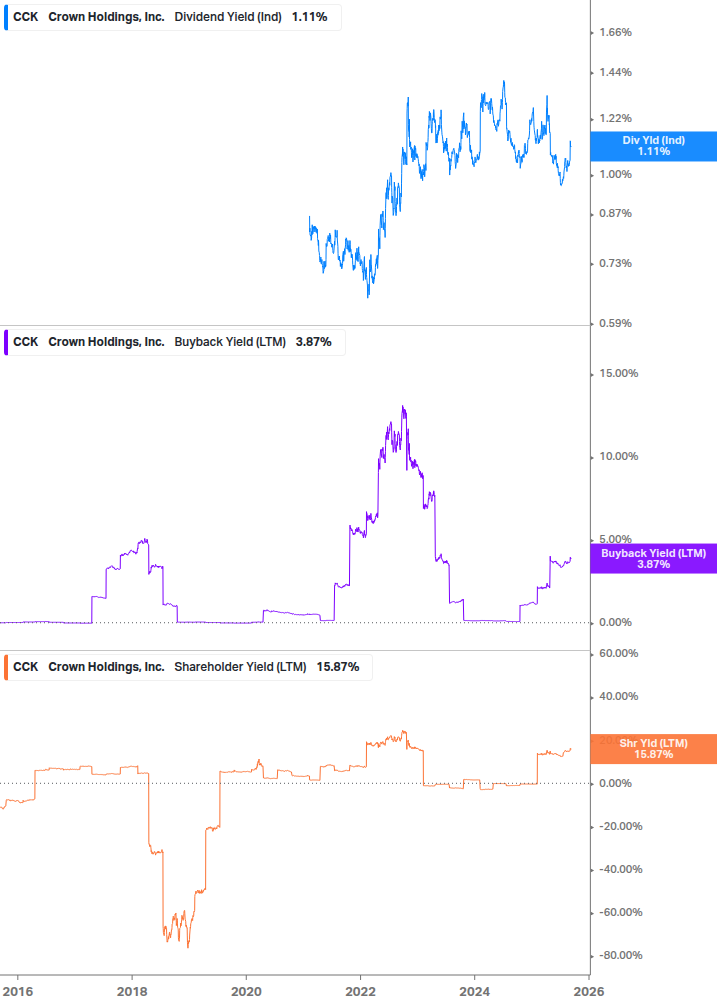Click the 0.00% shareholder yield axis label
The image size is (717, 1005).
615,783
